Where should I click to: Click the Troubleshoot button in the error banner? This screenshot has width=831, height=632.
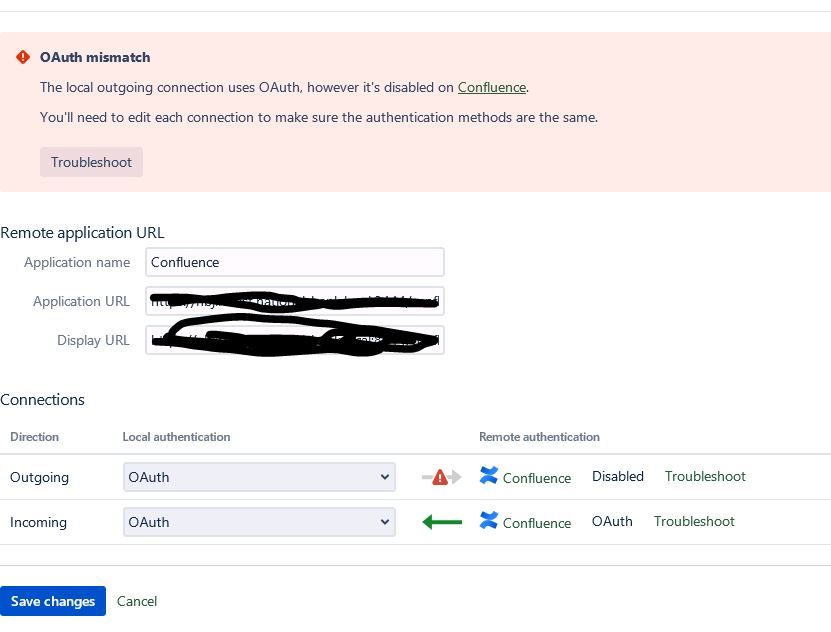point(91,162)
